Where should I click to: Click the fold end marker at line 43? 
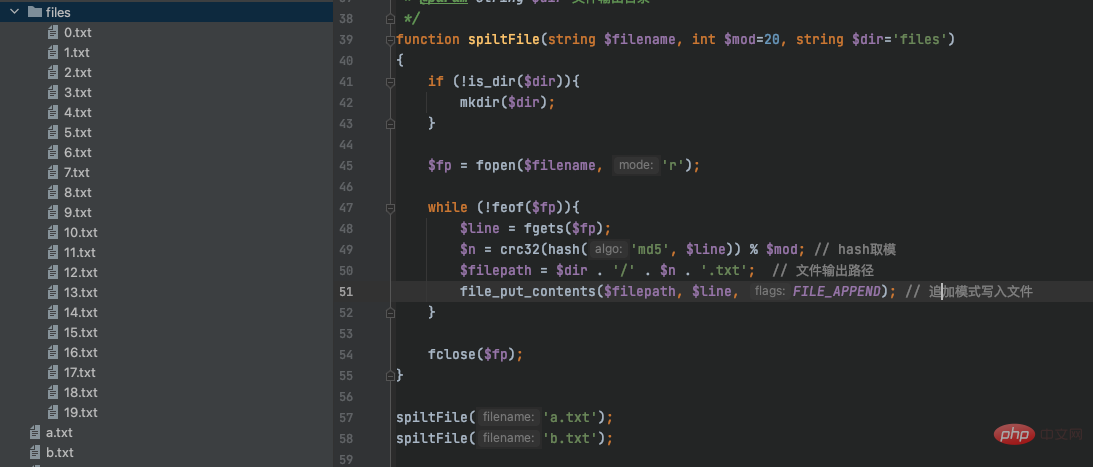point(390,123)
